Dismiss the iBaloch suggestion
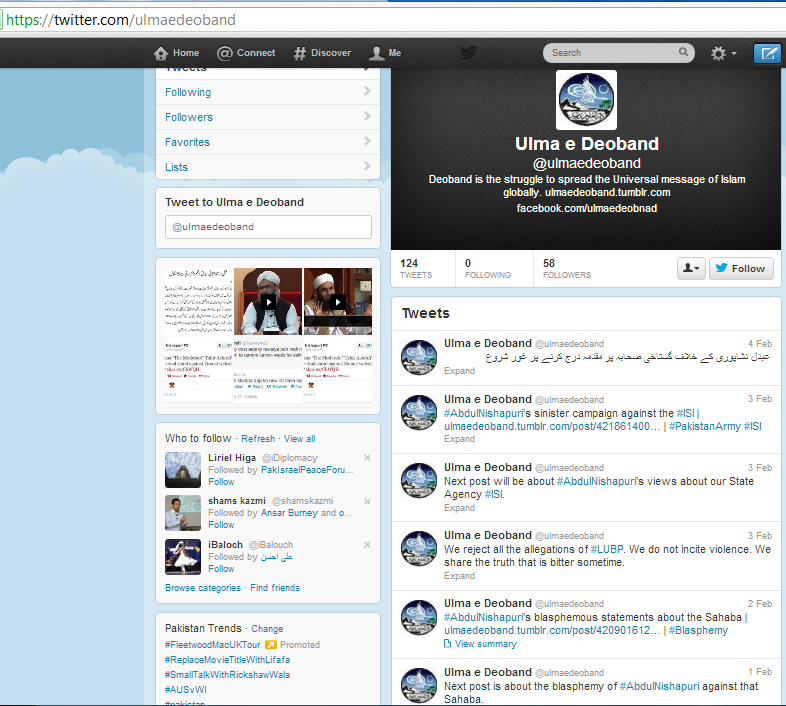This screenshot has width=786, height=706. pyautogui.click(x=367, y=545)
